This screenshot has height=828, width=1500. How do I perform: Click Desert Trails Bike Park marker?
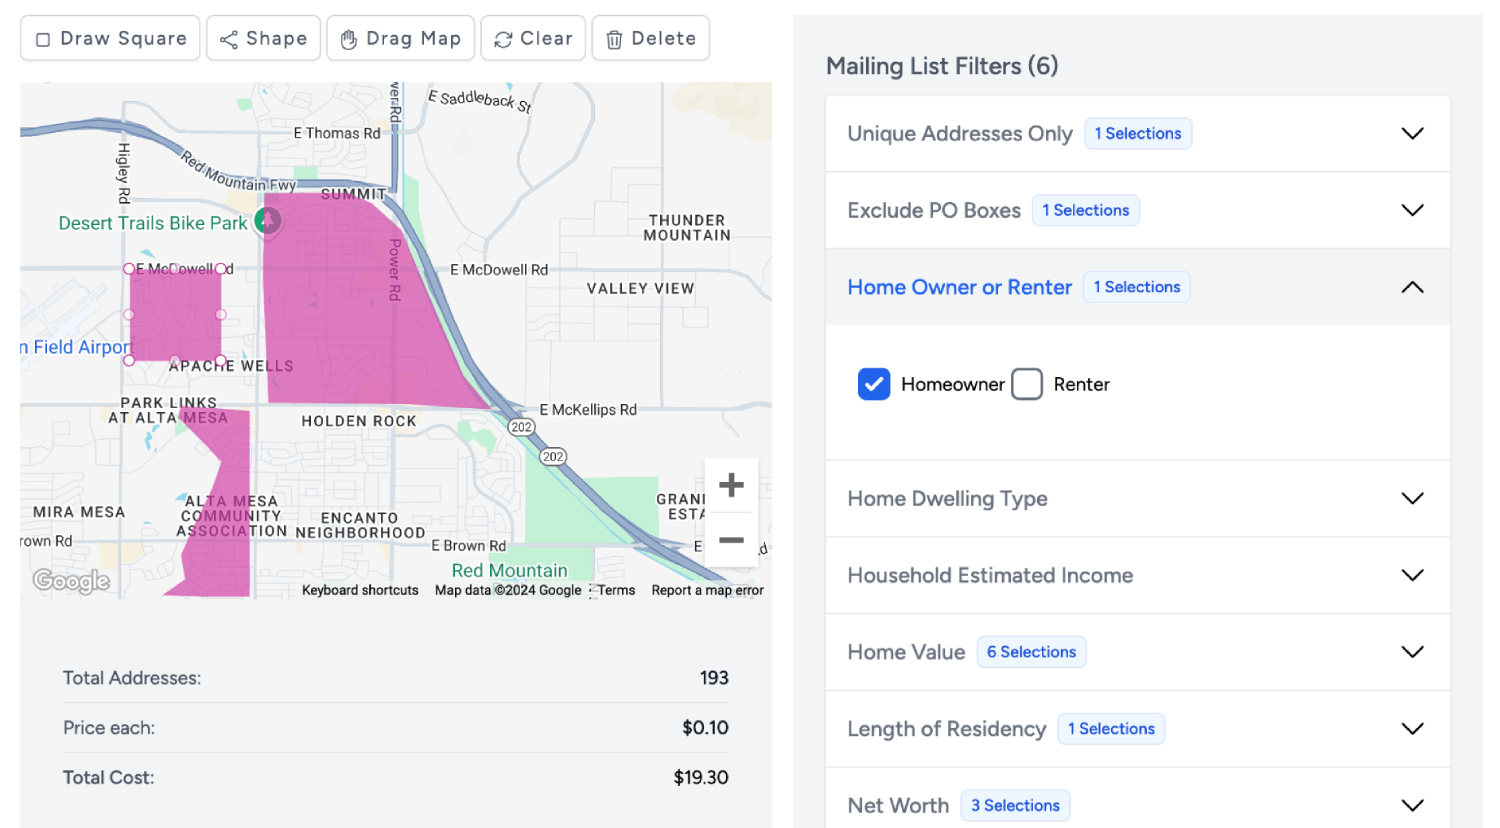point(267,221)
